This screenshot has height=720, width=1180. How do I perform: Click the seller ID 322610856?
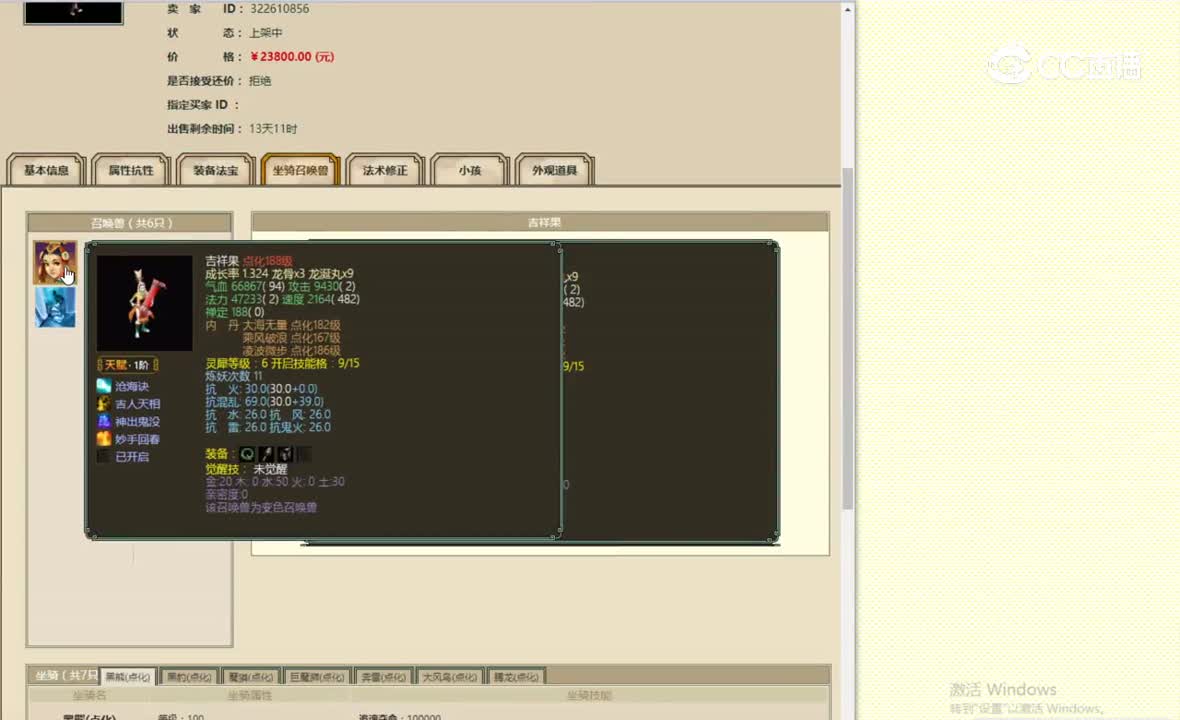(x=279, y=8)
